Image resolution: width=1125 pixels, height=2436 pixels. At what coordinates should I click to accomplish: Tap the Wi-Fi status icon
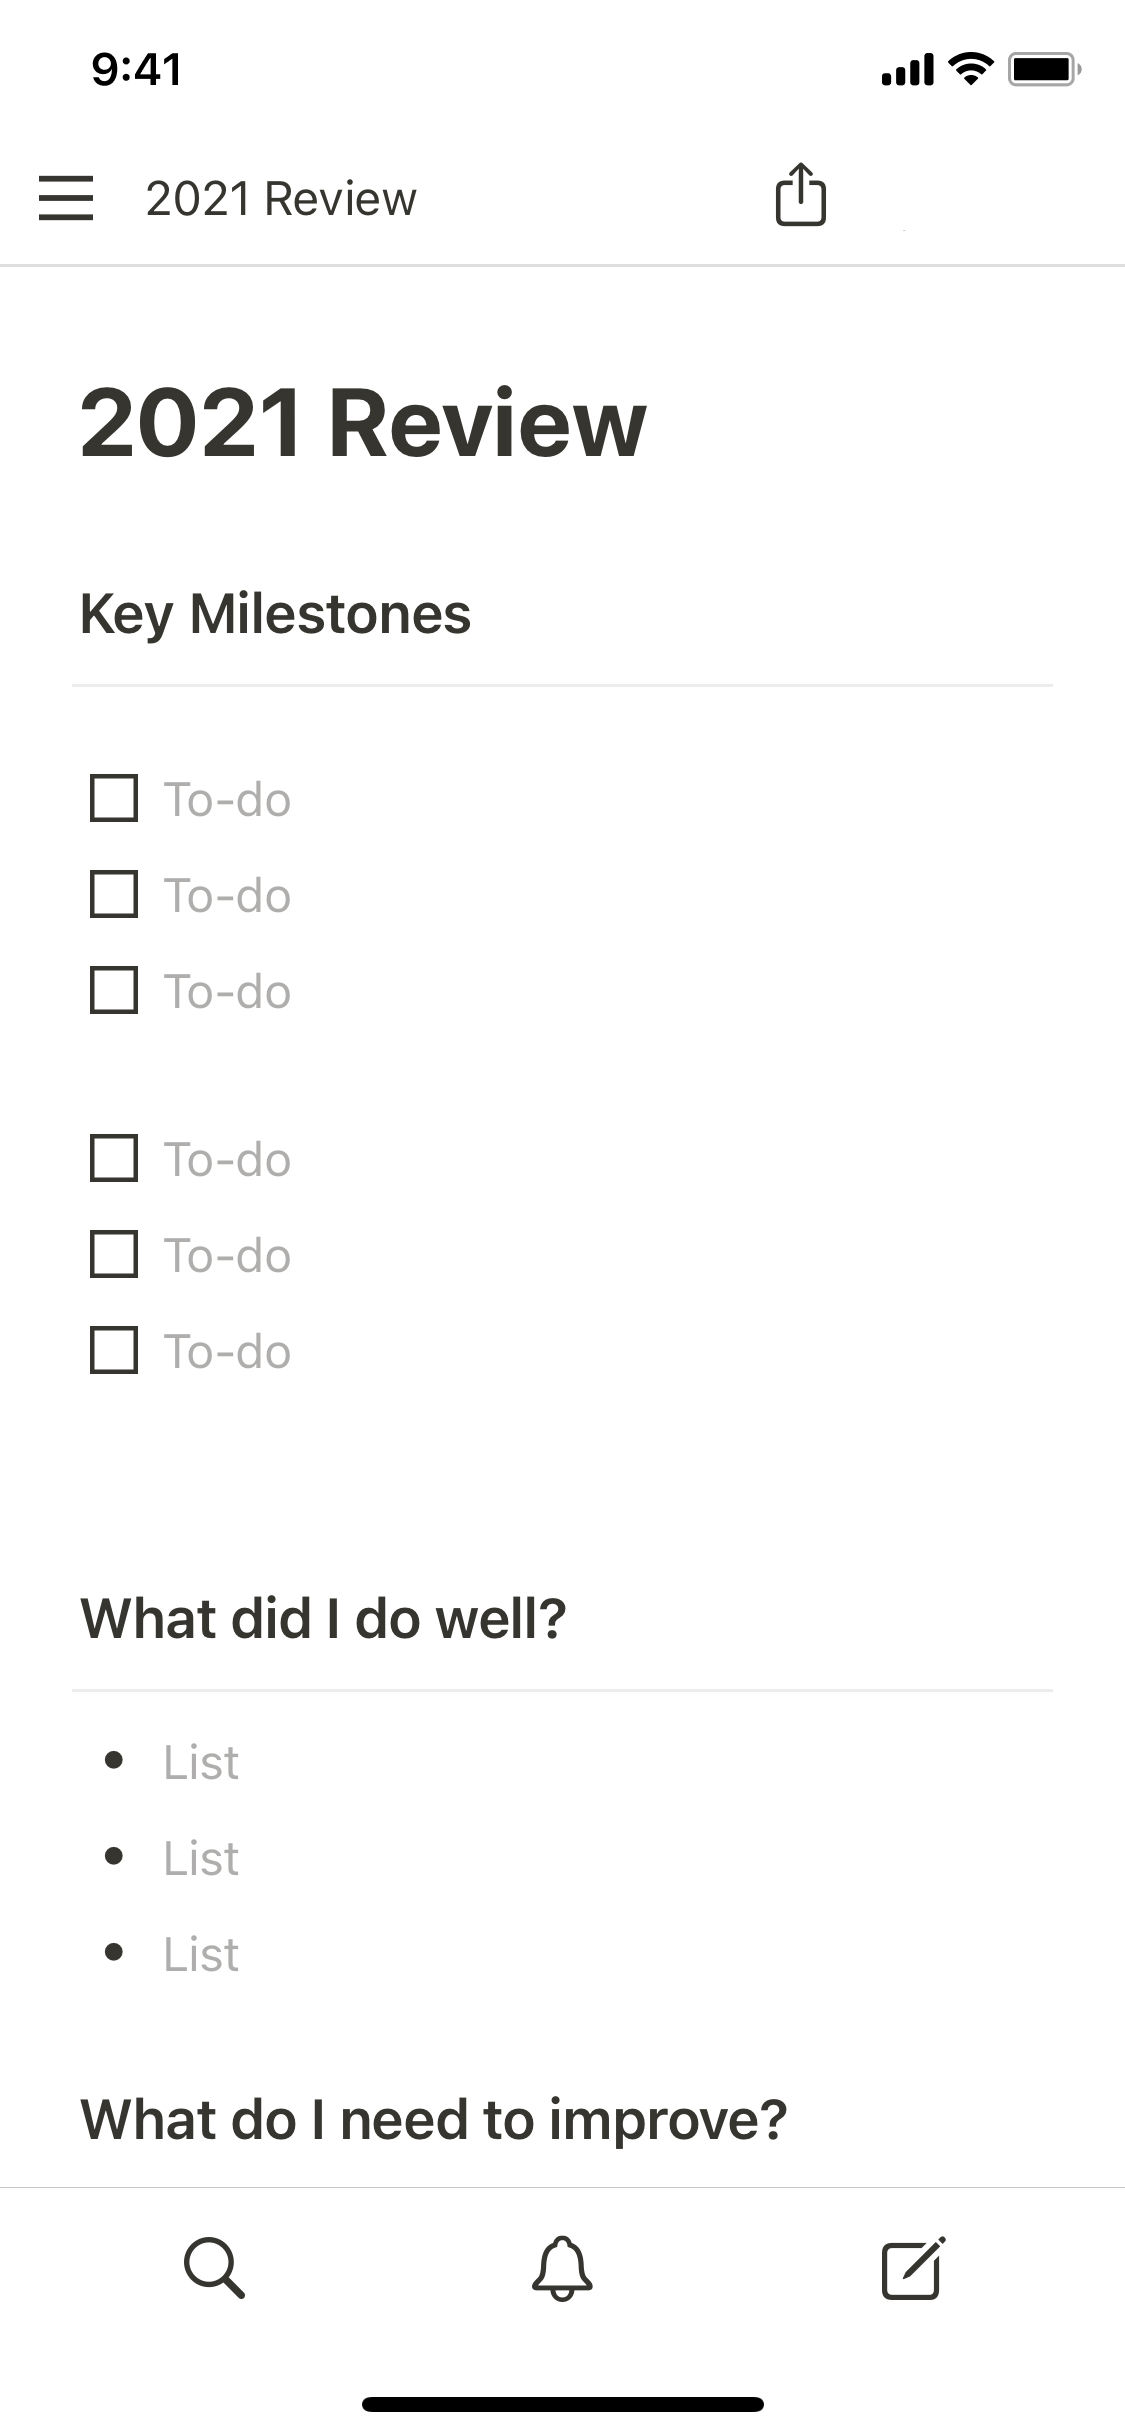click(x=969, y=69)
